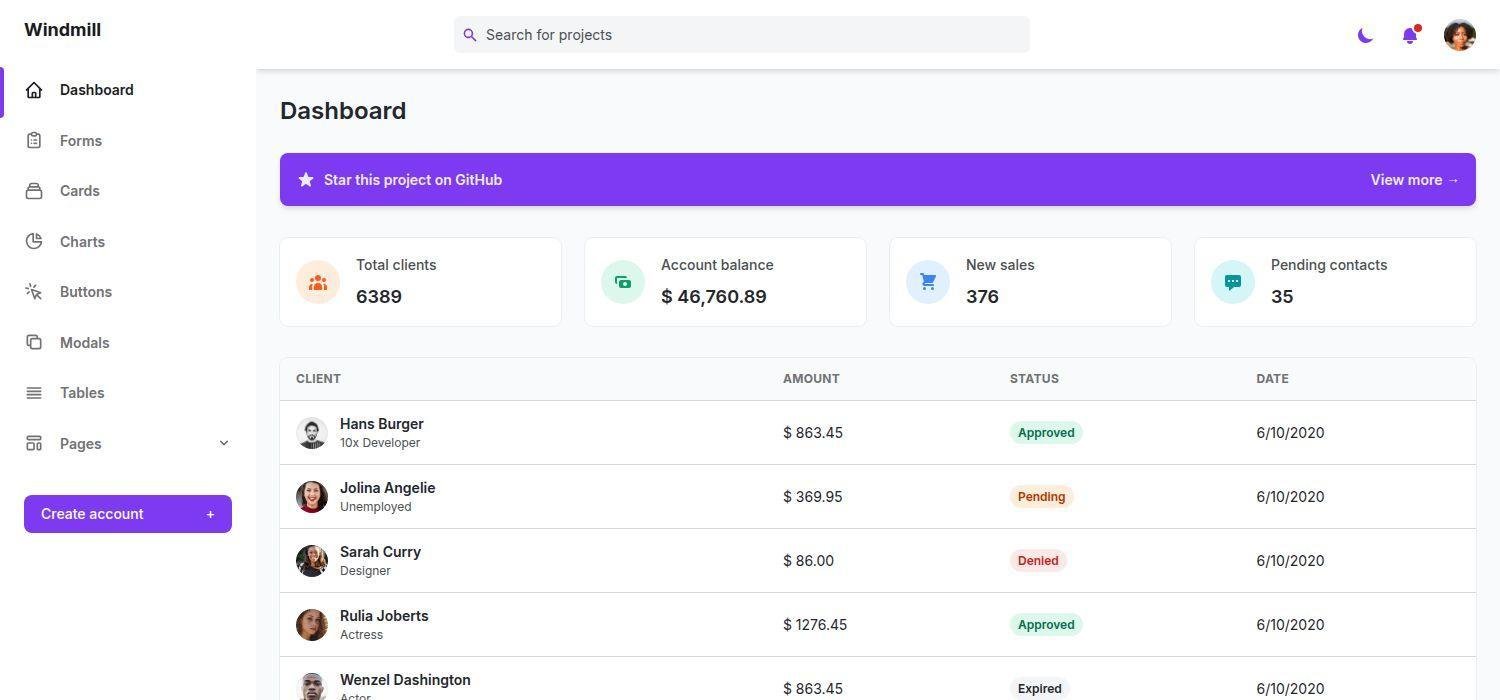Click the Account balance money icon
This screenshot has height=700, width=1500.
point(623,282)
